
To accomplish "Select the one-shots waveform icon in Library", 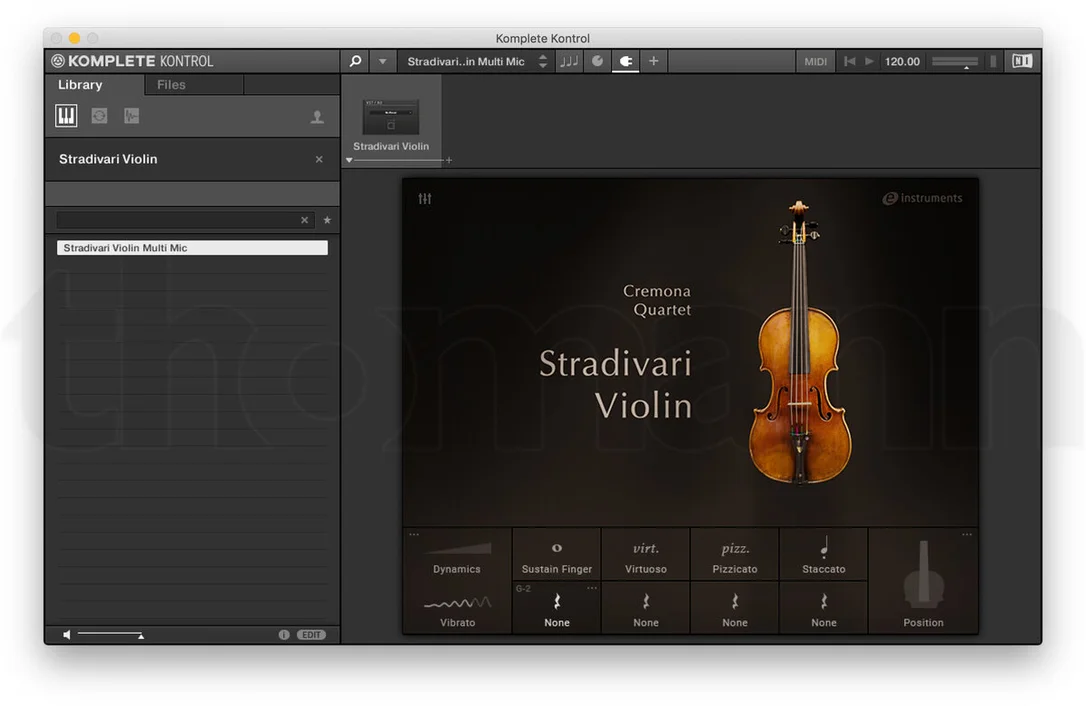I will (132, 116).
